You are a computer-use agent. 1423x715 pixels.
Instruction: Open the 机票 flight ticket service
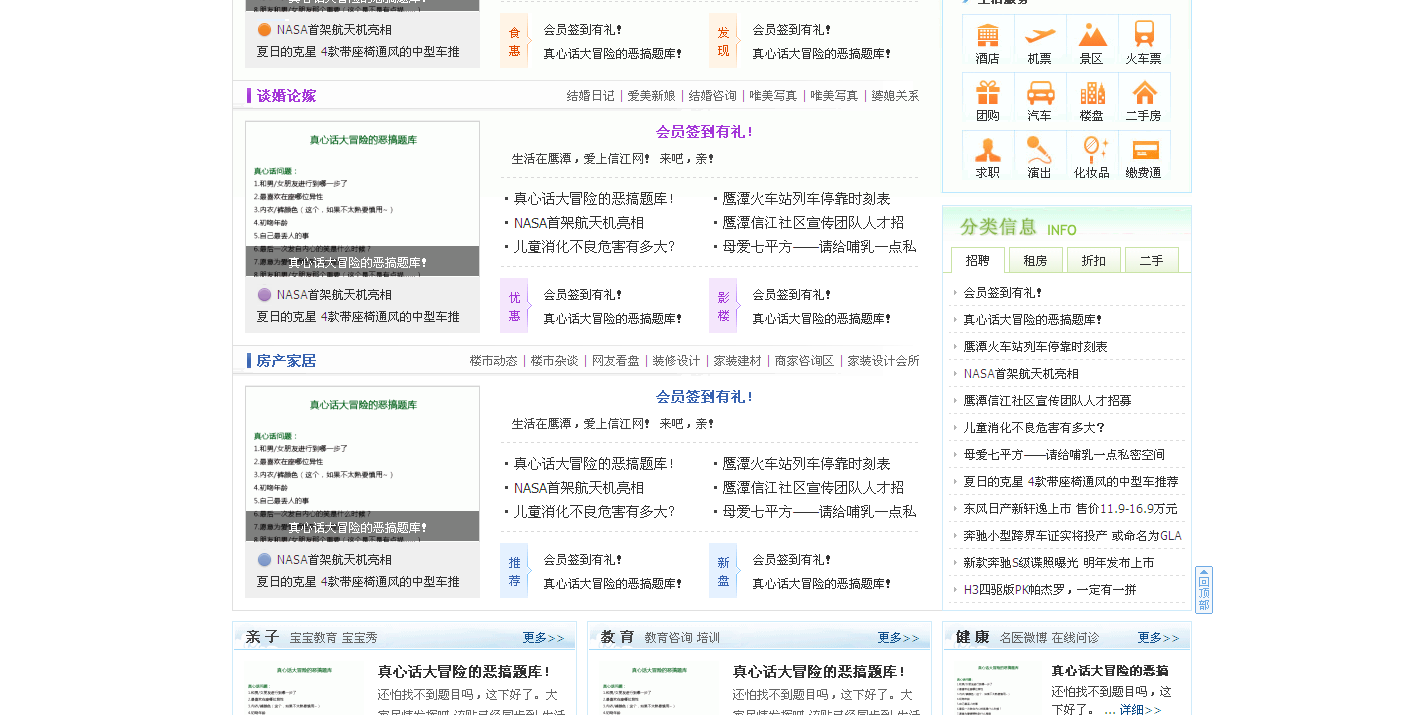[x=1040, y=41]
